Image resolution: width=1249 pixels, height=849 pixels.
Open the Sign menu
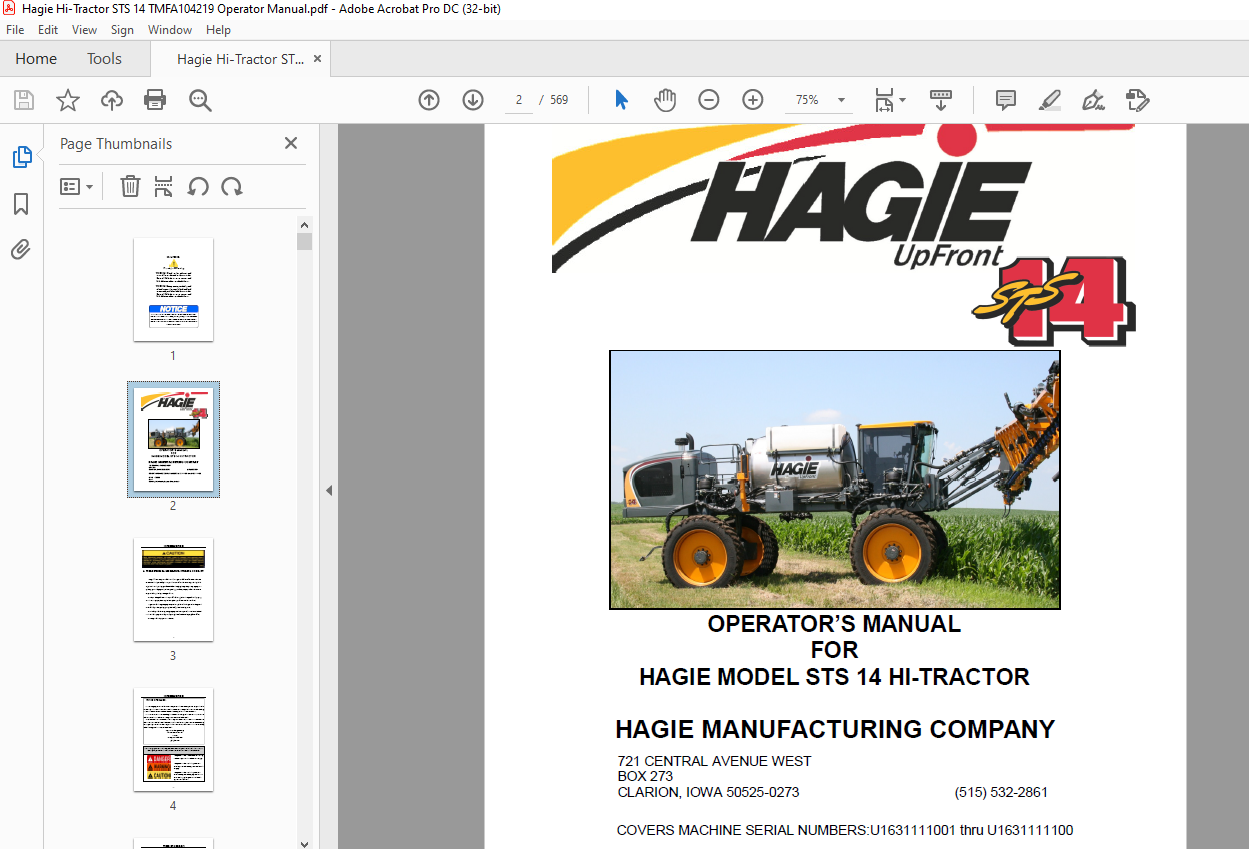122,30
